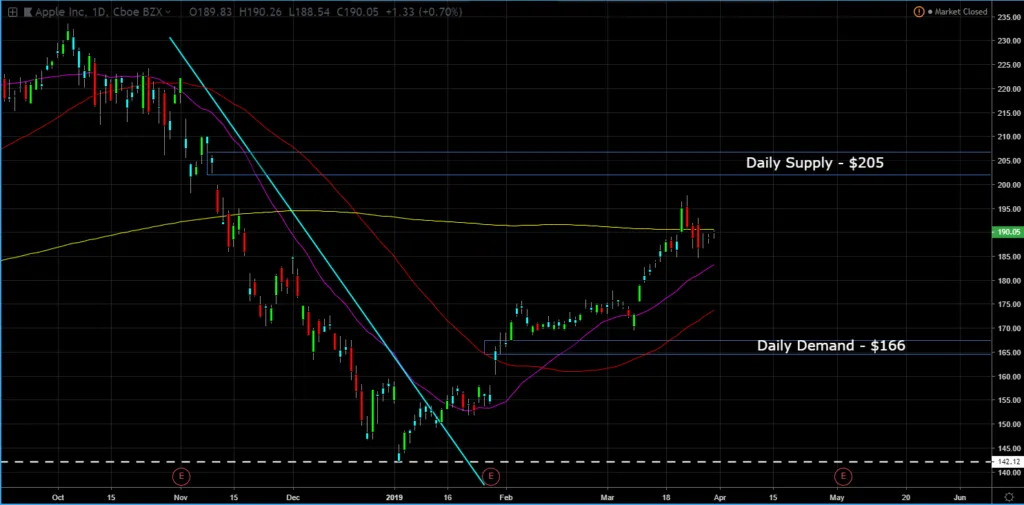The height and width of the screenshot is (505, 1024).
Task: Click the 140.00 price axis label
Action: [x=1008, y=472]
